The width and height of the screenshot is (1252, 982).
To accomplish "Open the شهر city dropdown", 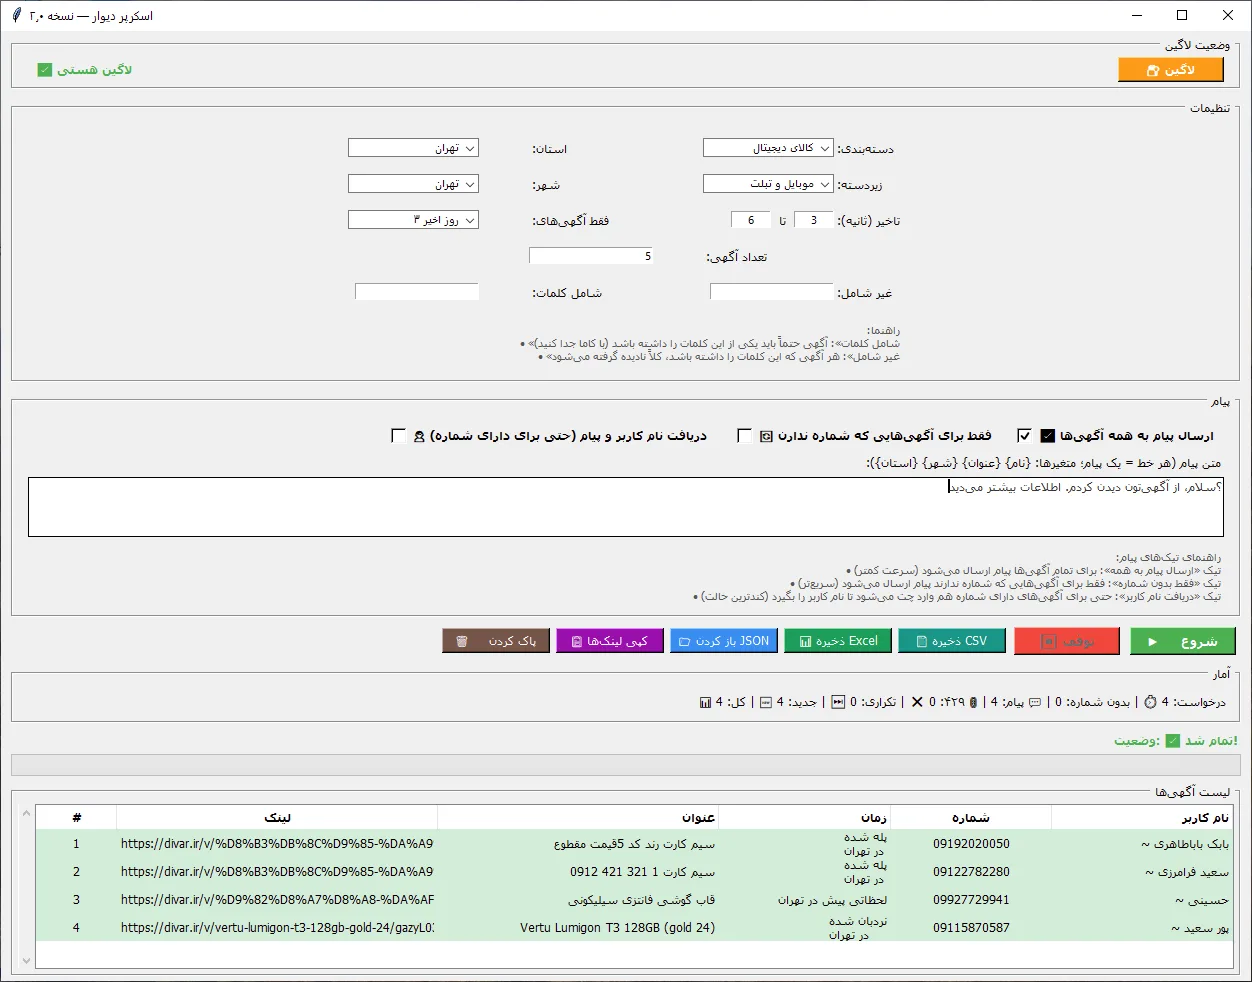I will (x=413, y=184).
